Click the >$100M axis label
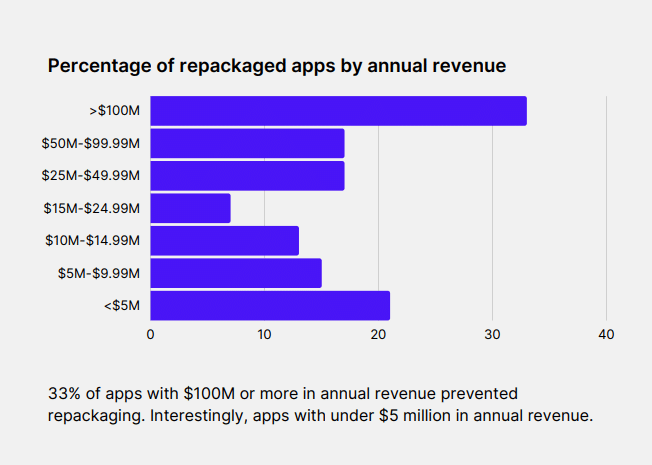This screenshot has height=465, width=652. [115, 111]
